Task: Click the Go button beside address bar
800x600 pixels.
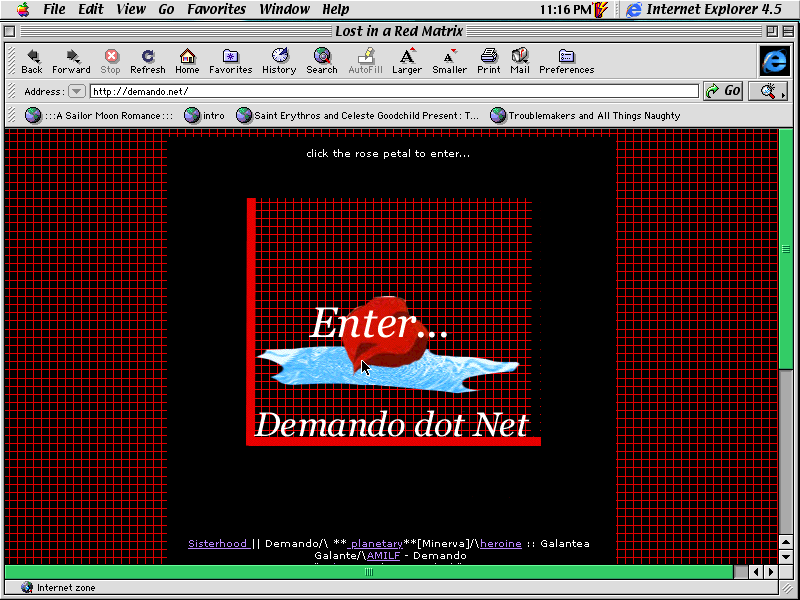Action: point(723,91)
